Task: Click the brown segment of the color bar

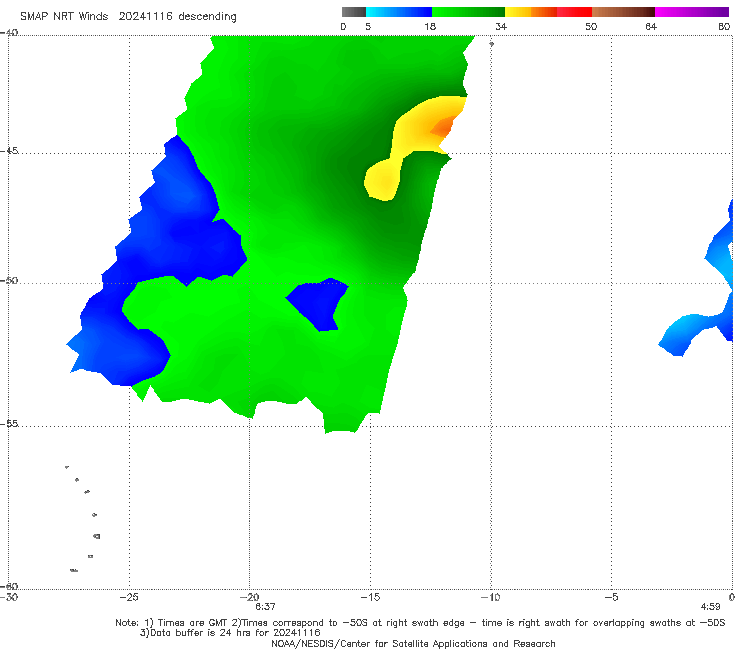Action: [x=623, y=12]
